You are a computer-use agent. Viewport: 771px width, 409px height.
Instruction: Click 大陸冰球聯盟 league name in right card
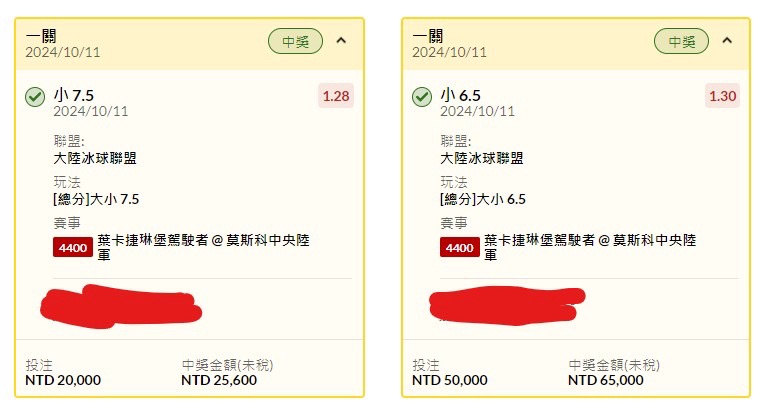pyautogui.click(x=482, y=157)
